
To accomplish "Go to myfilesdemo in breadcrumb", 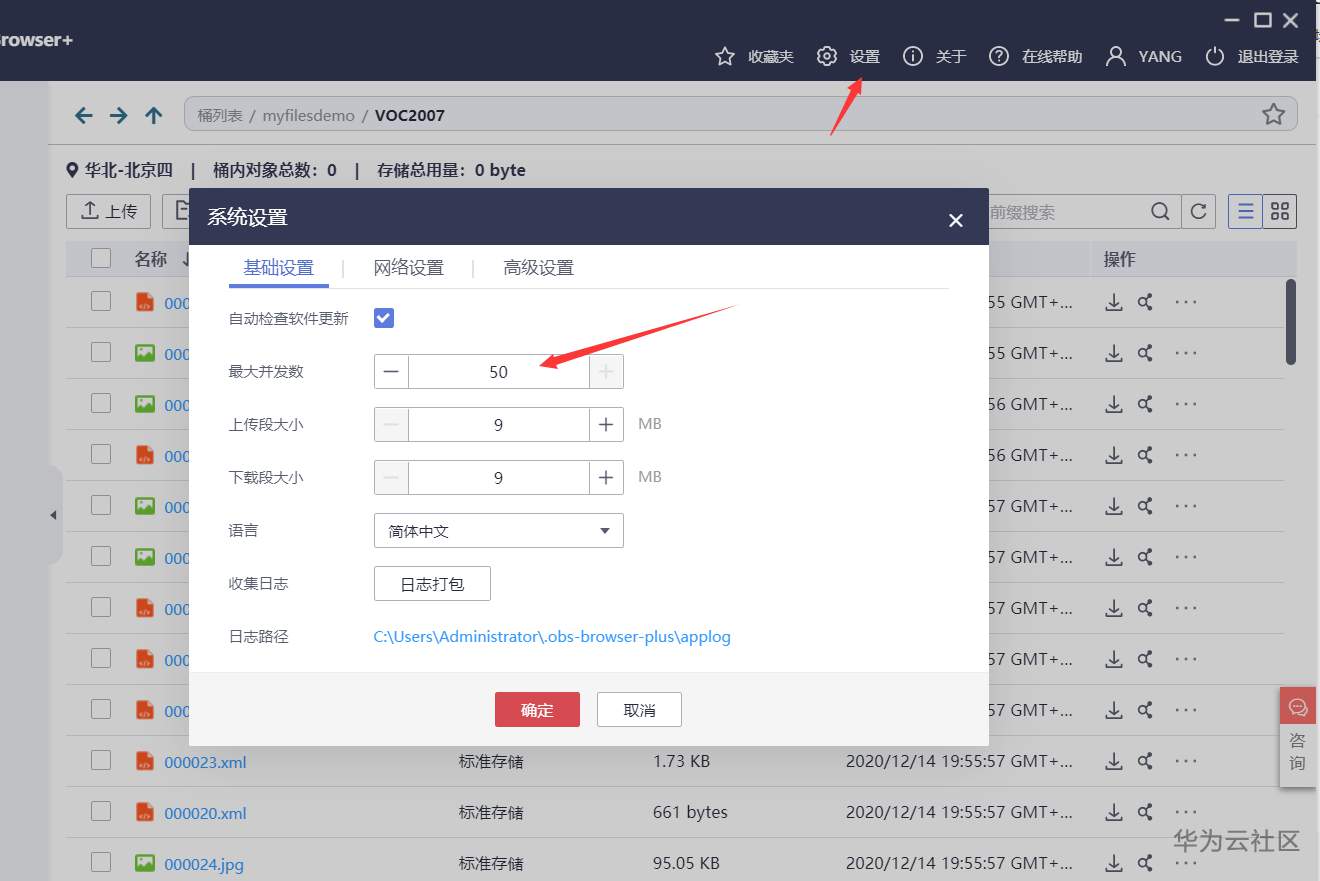I will (x=309, y=115).
